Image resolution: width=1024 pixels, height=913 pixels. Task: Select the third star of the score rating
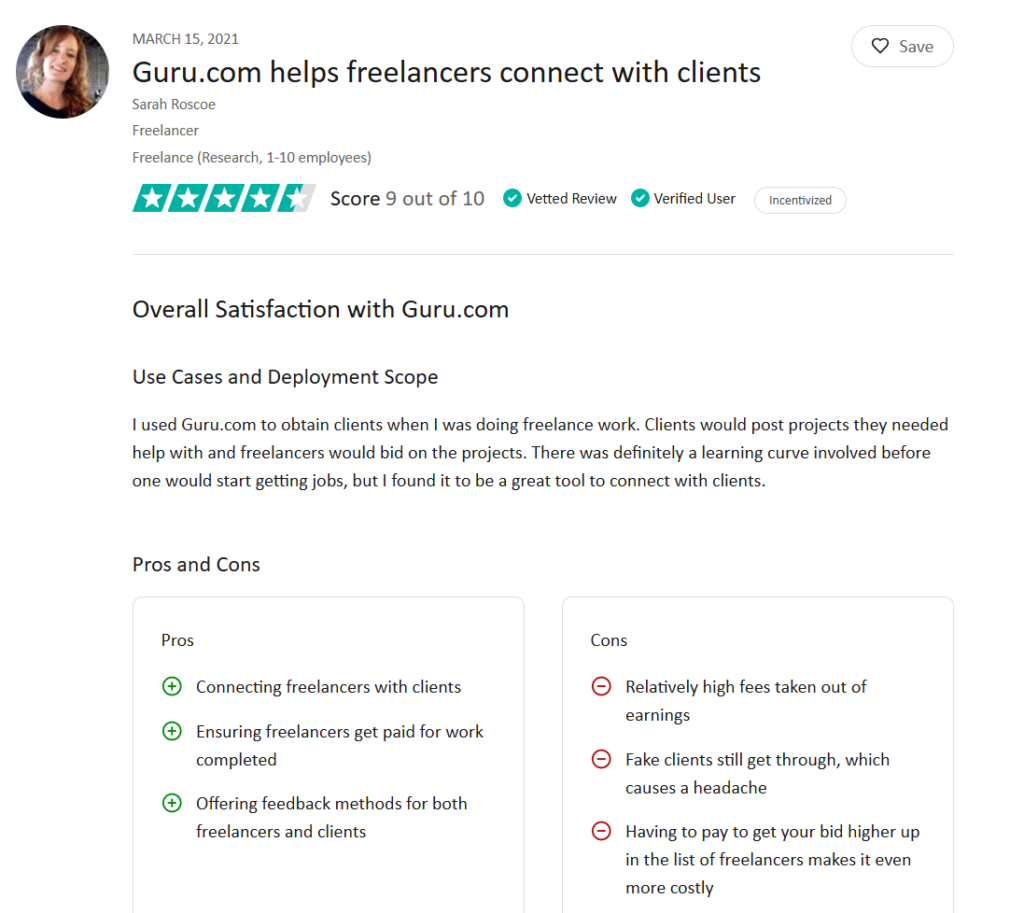click(222, 198)
